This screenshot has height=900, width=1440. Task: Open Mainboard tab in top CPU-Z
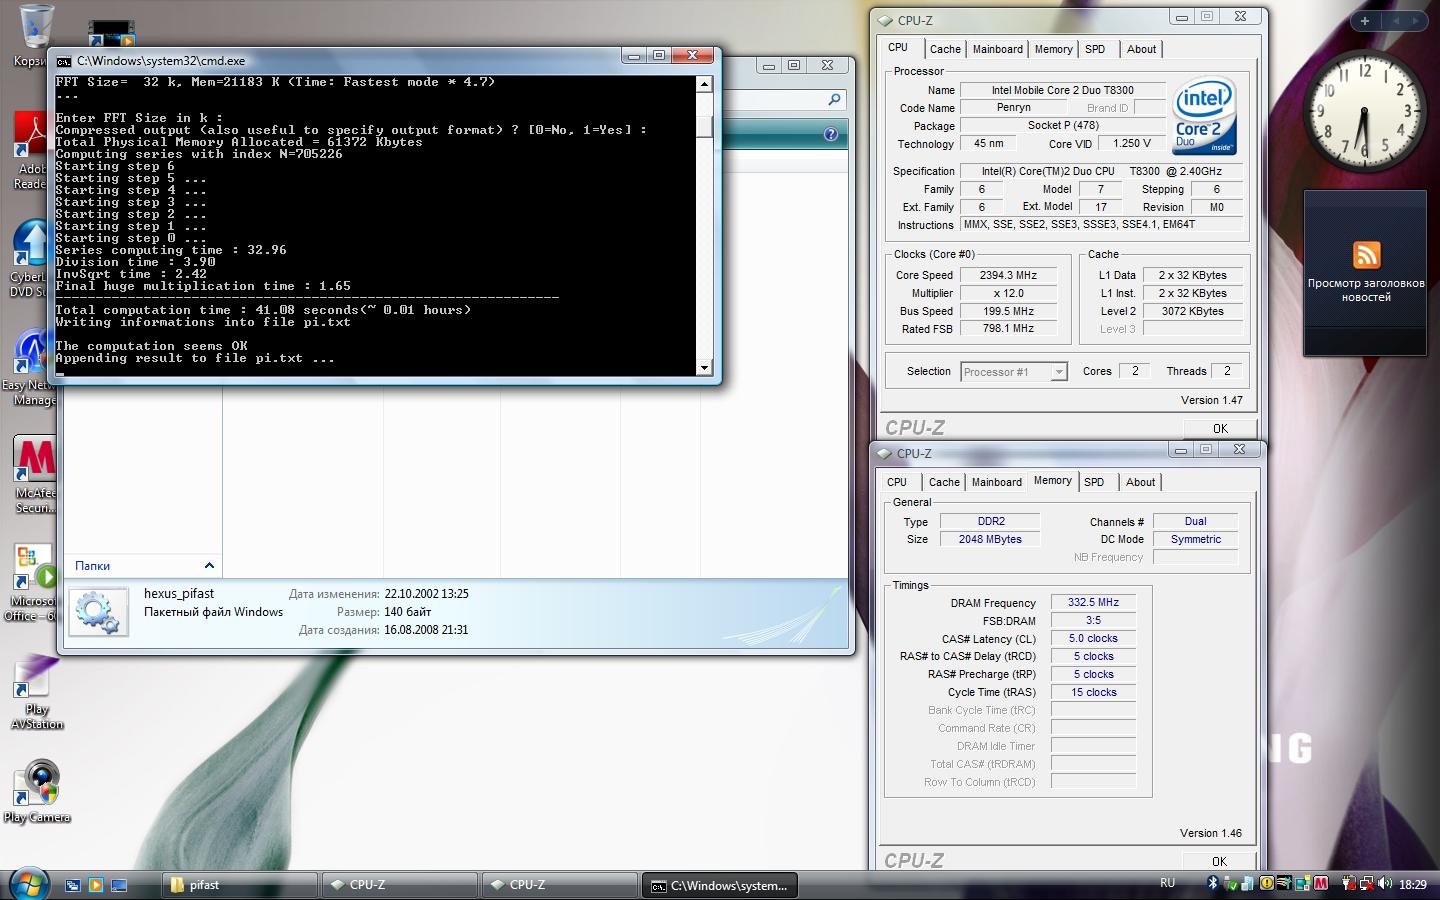pyautogui.click(x=998, y=49)
